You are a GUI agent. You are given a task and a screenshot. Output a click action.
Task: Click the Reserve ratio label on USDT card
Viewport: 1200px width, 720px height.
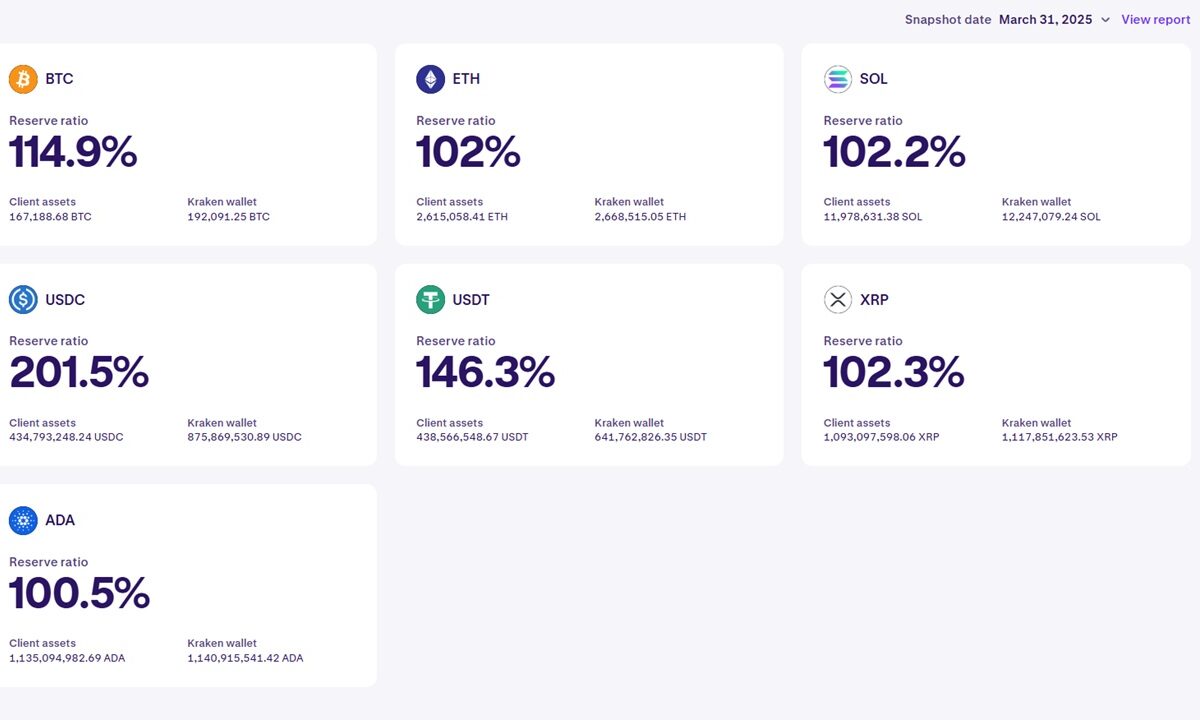pos(456,341)
